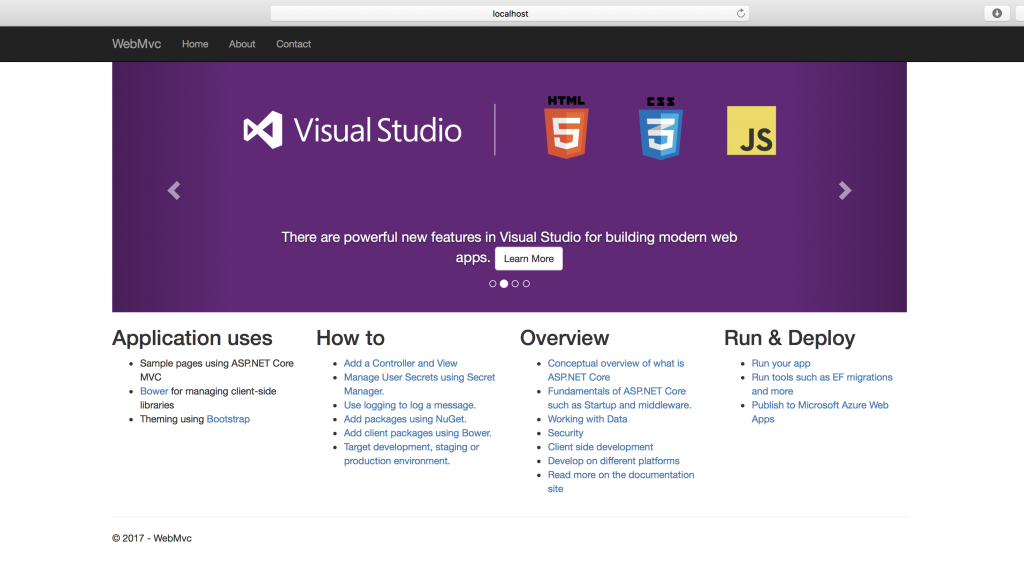Open Working with Data link
This screenshot has height=566, width=1024.
(587, 419)
